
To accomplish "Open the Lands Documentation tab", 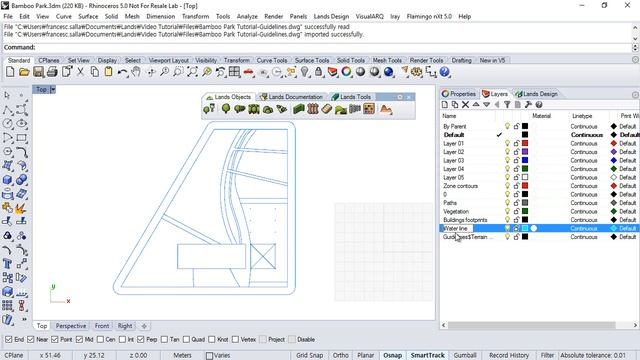I will 292,97.
